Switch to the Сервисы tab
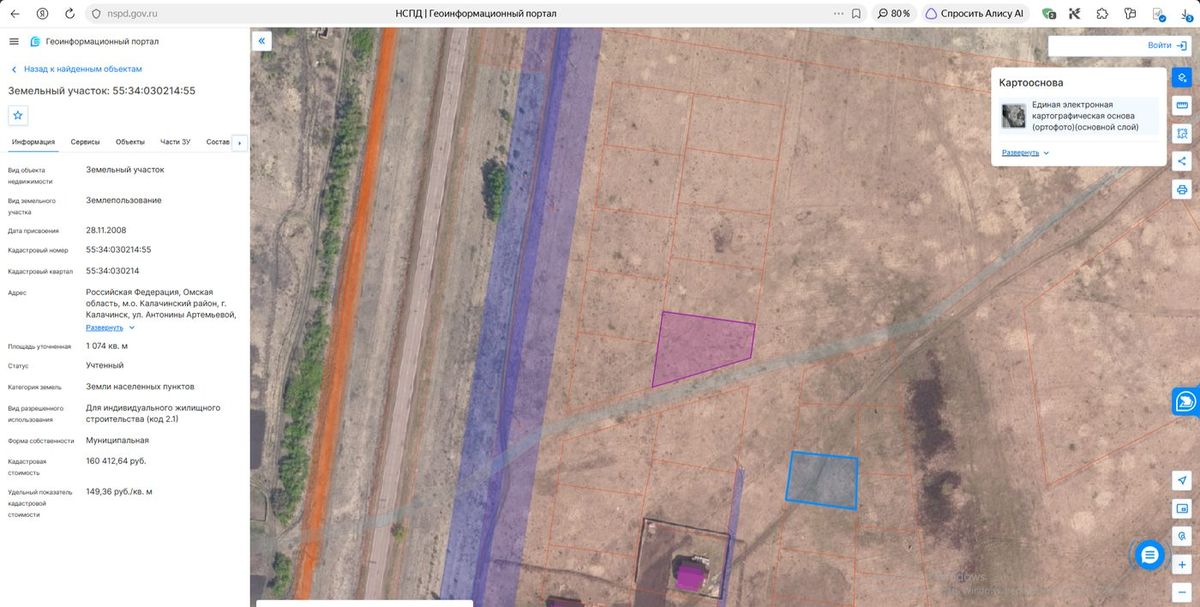 (85, 142)
